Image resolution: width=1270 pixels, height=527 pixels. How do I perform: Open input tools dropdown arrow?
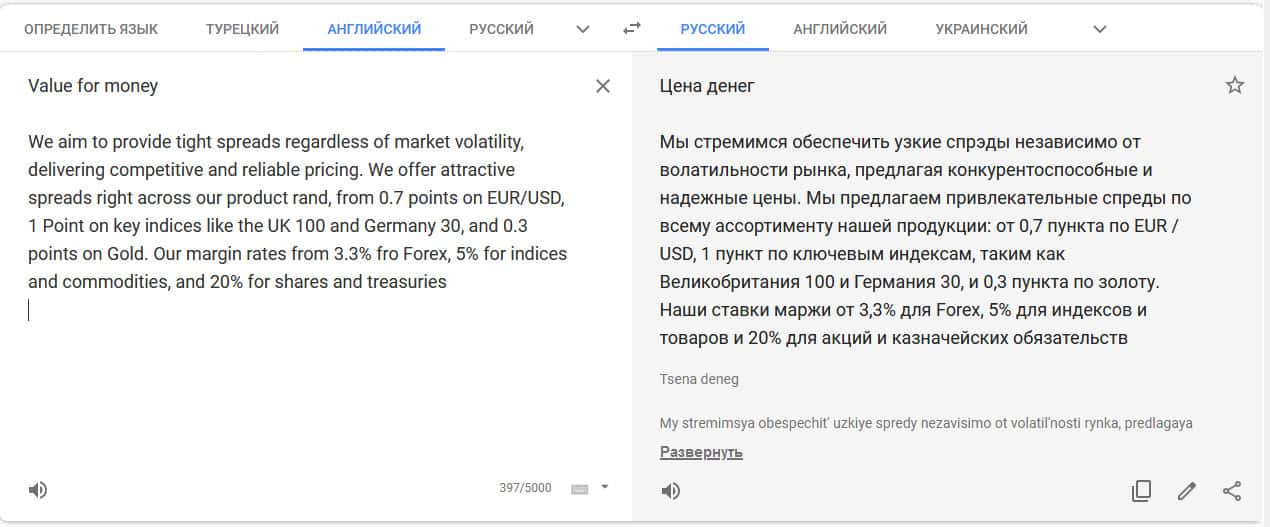[x=604, y=488]
